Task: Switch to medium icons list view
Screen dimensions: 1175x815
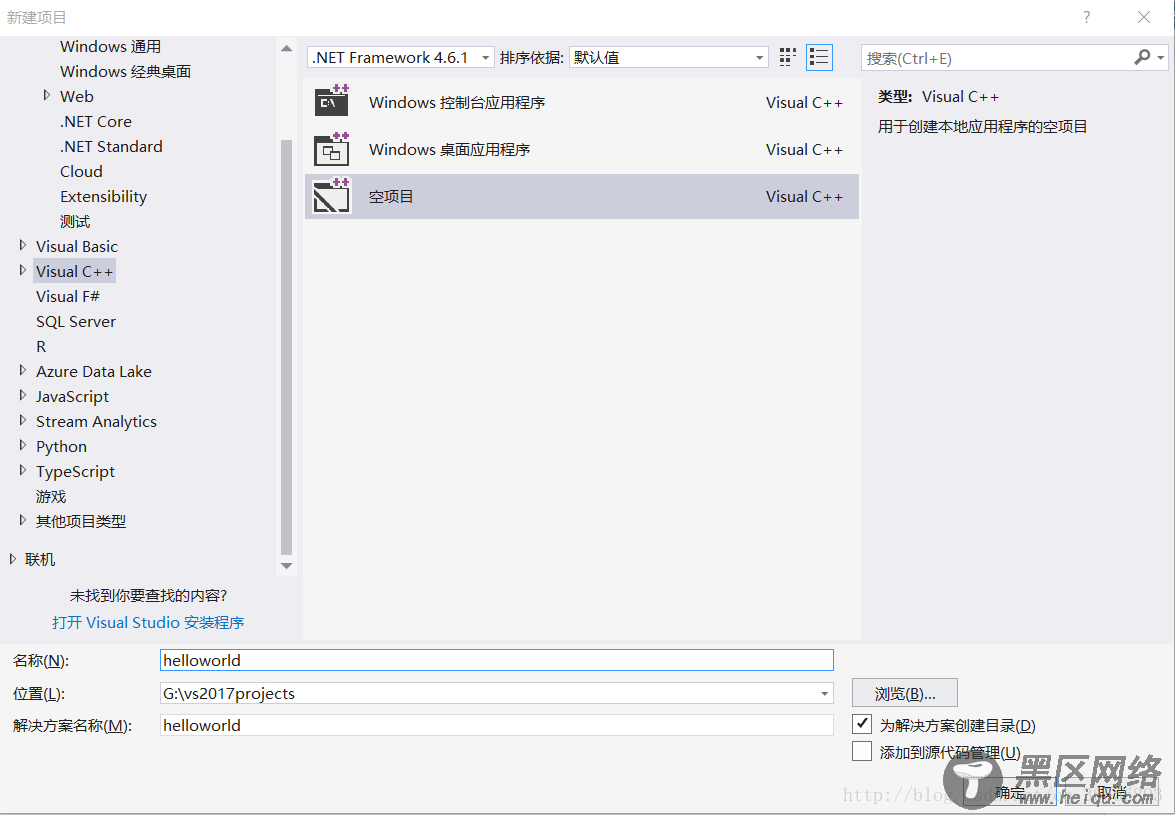Action: tap(819, 58)
